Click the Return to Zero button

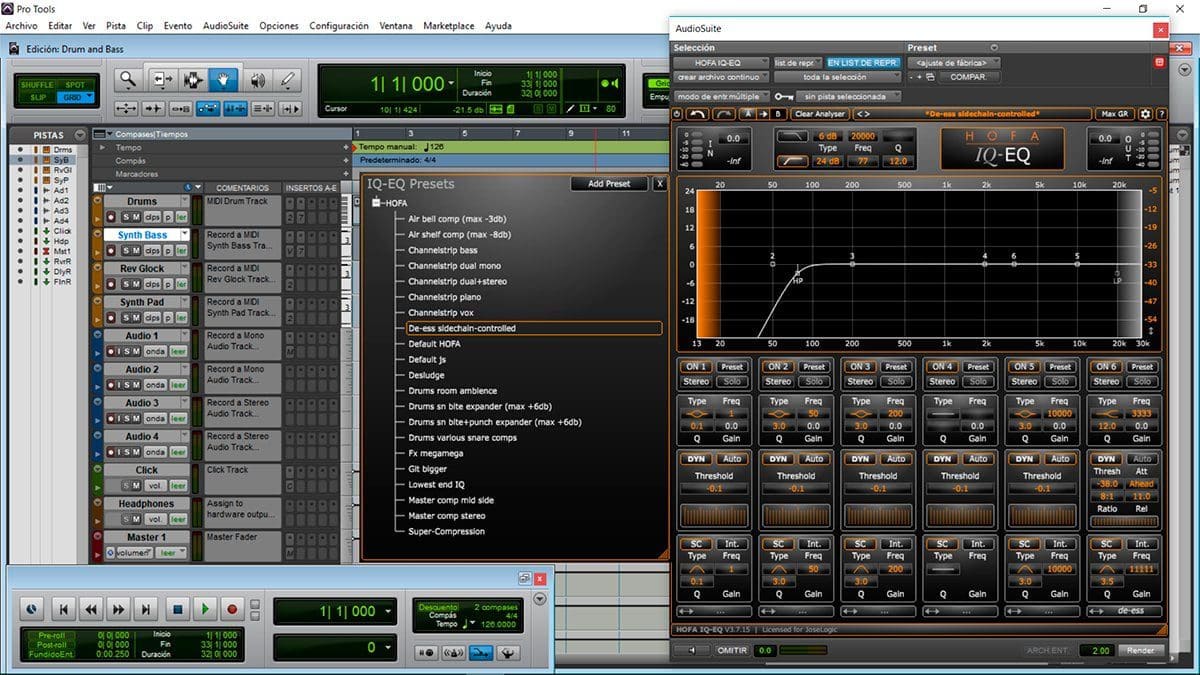[x=63, y=608]
